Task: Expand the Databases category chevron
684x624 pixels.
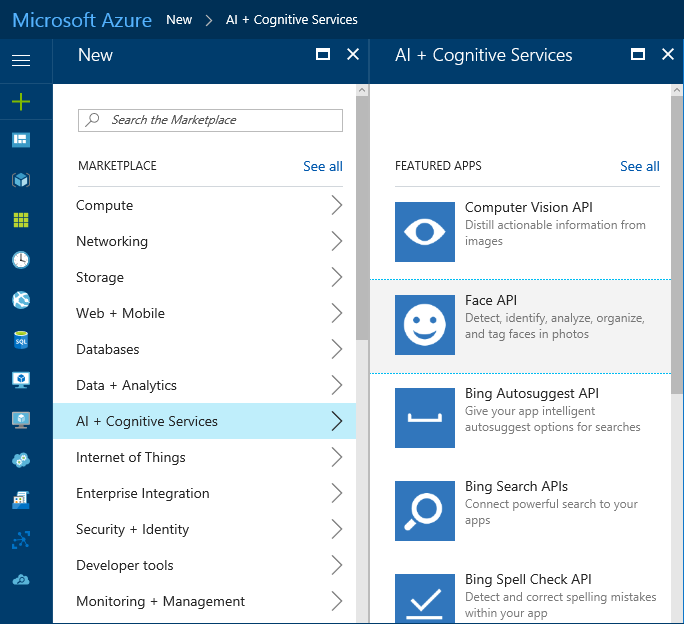Action: coord(336,349)
